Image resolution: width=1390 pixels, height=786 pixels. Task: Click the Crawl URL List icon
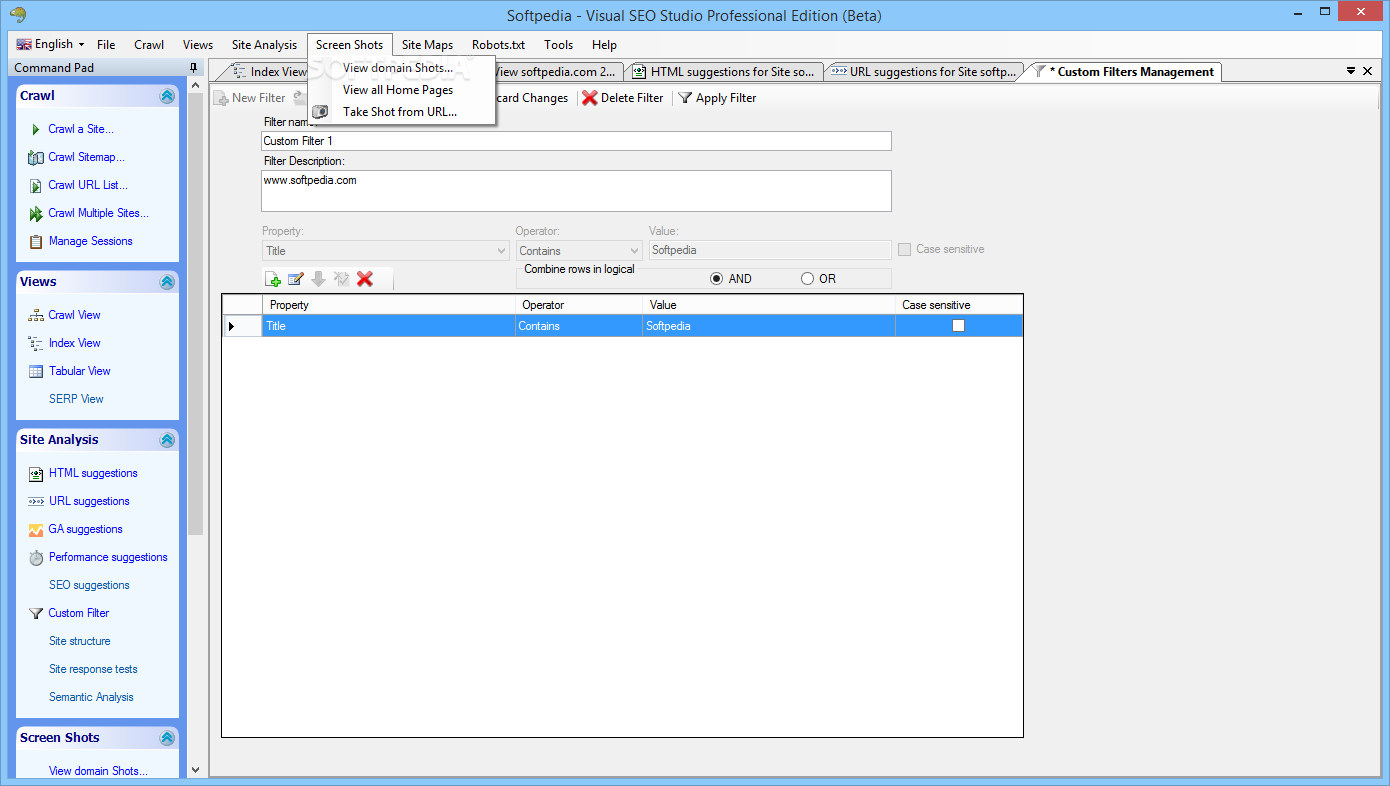click(36, 185)
